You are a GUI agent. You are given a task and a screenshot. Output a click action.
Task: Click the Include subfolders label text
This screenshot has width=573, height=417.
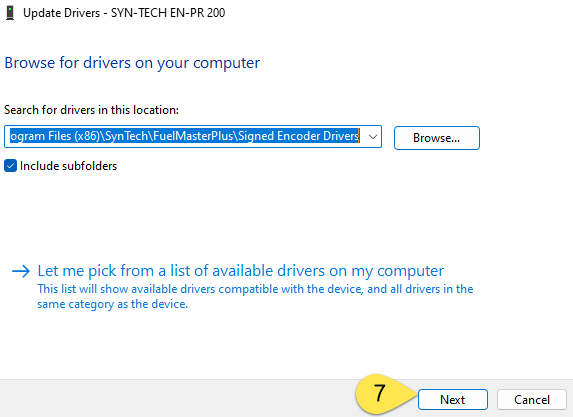[68, 166]
